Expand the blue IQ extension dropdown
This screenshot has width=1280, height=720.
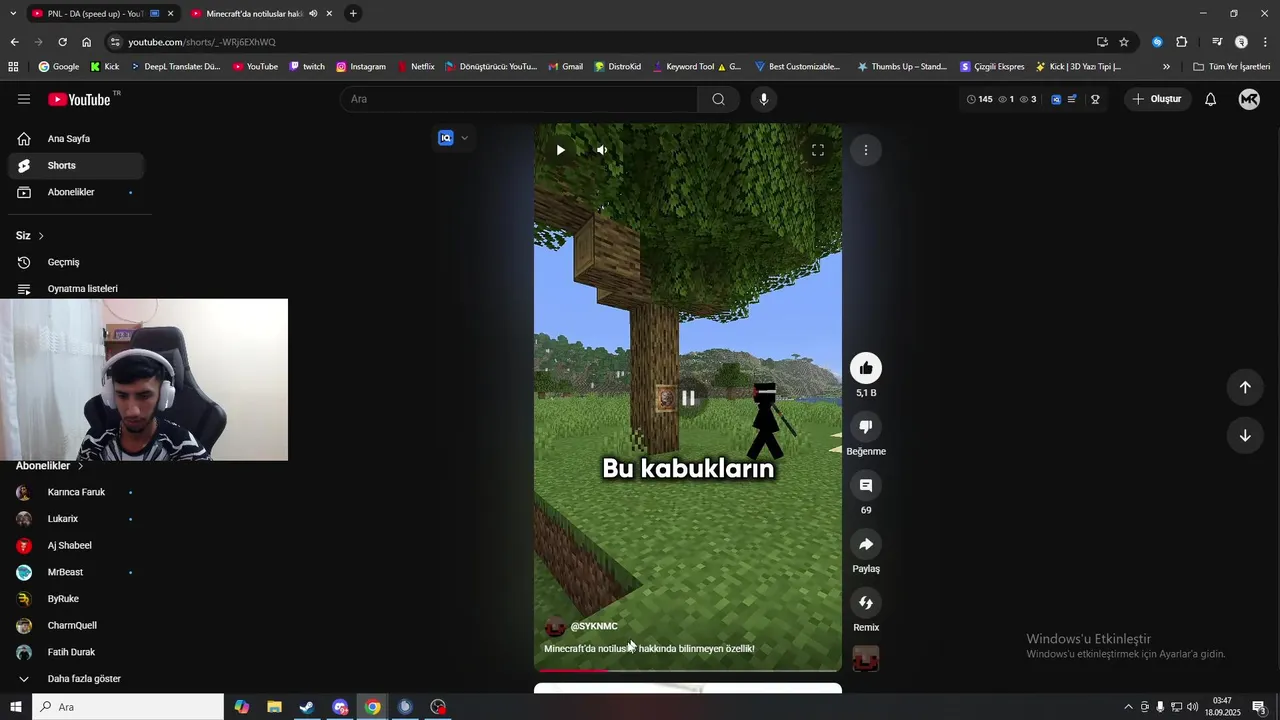[x=464, y=138]
